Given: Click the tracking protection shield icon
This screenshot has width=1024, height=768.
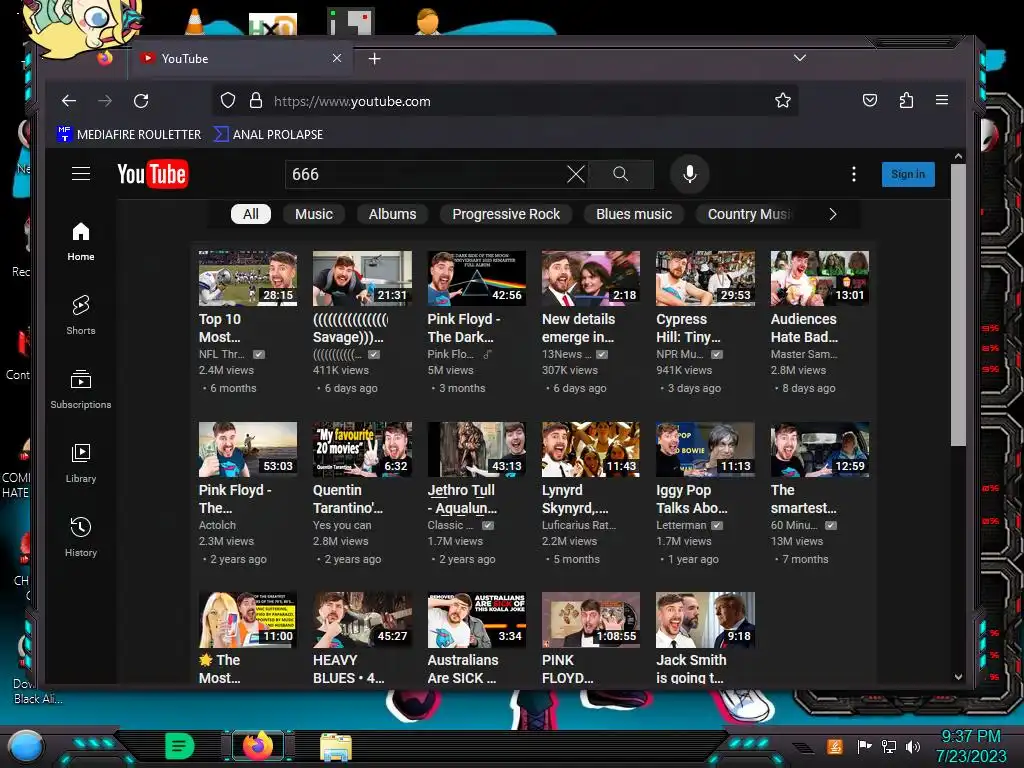Looking at the screenshot, I should pos(227,101).
